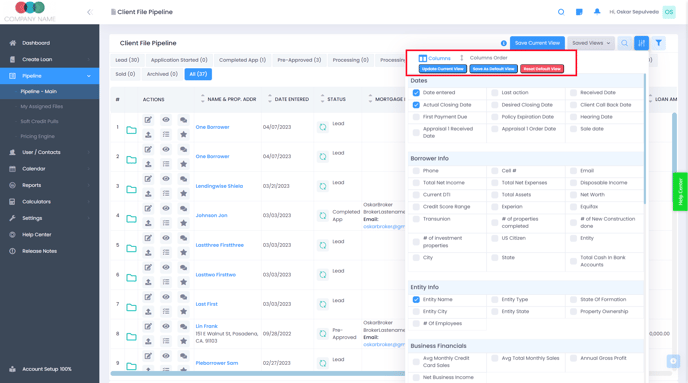Click the status refresh icon for Lin Frank

click(x=322, y=333)
